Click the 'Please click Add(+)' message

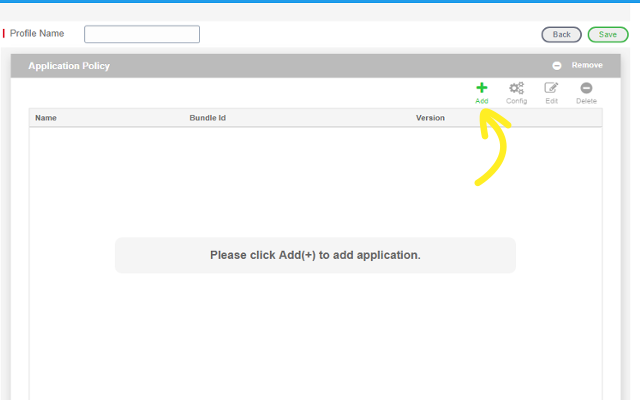[315, 255]
